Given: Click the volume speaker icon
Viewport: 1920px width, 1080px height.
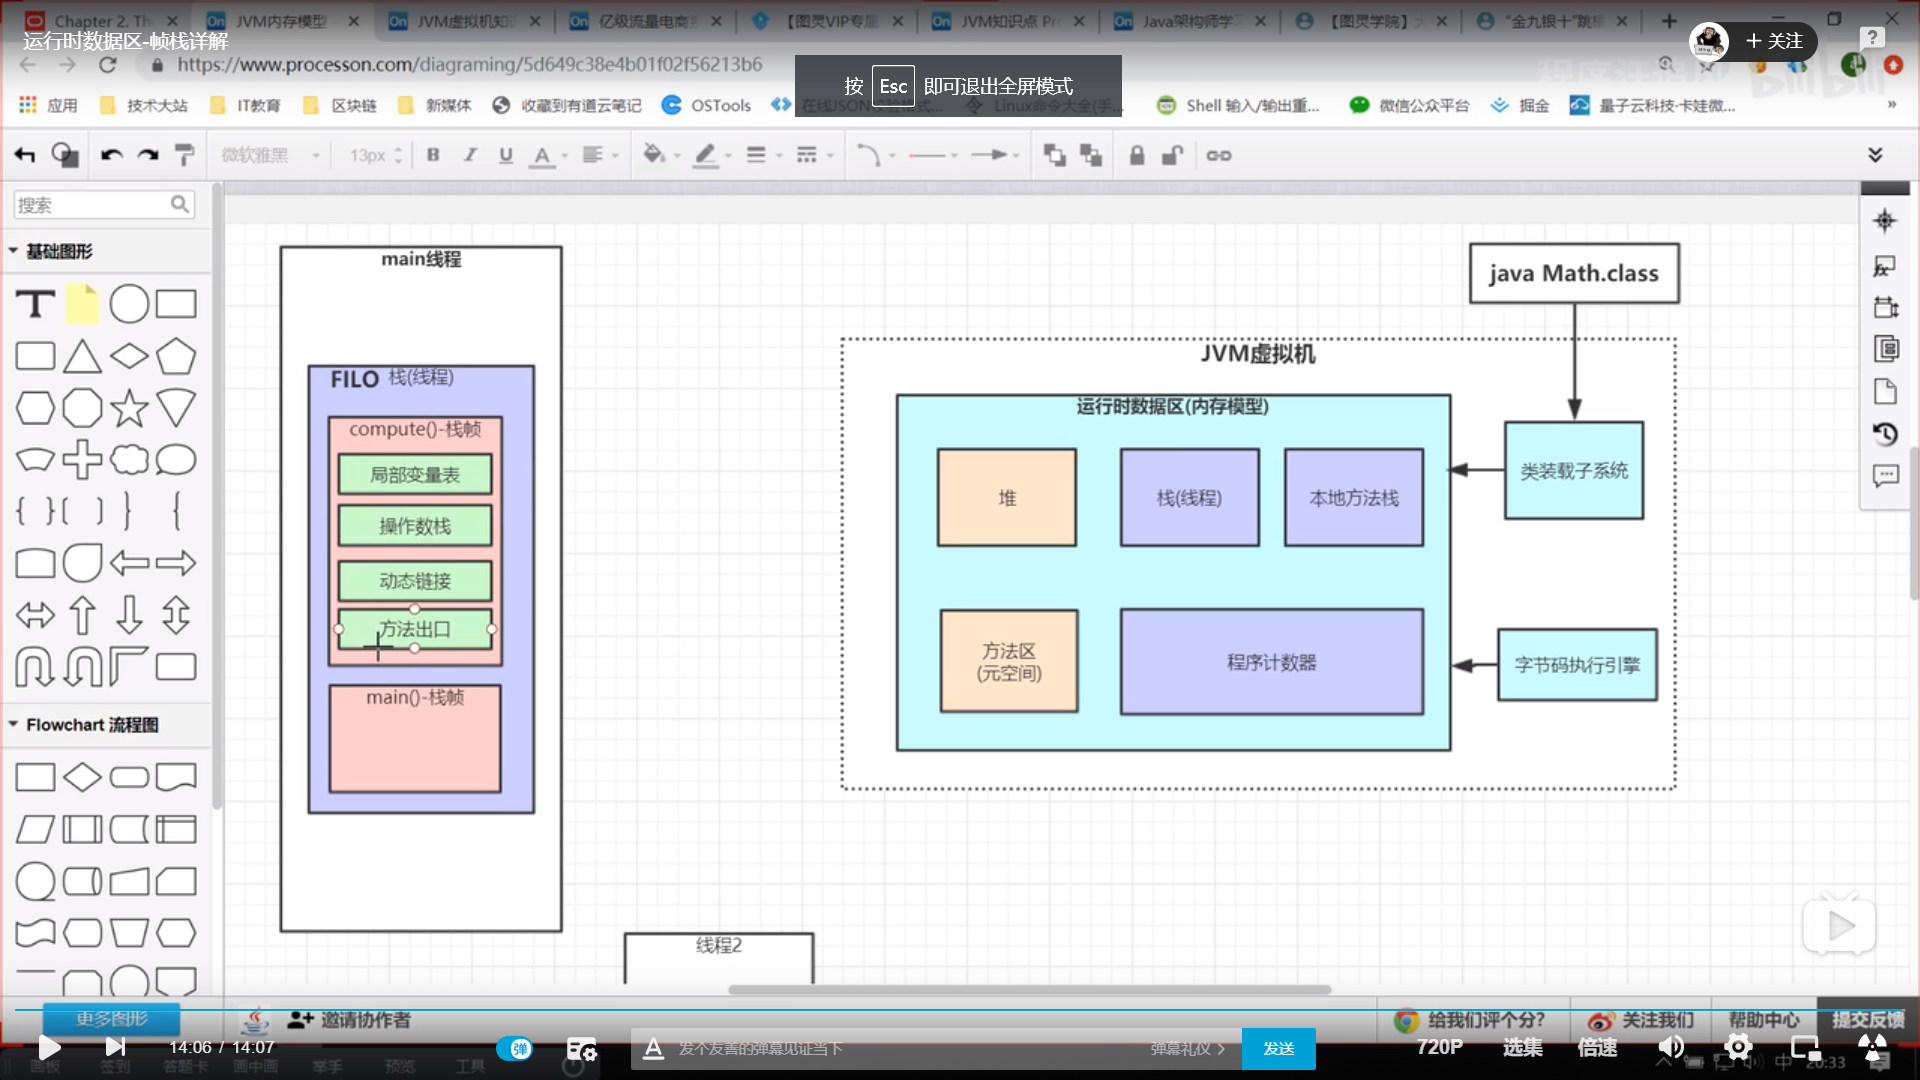Looking at the screenshot, I should click(1670, 1047).
